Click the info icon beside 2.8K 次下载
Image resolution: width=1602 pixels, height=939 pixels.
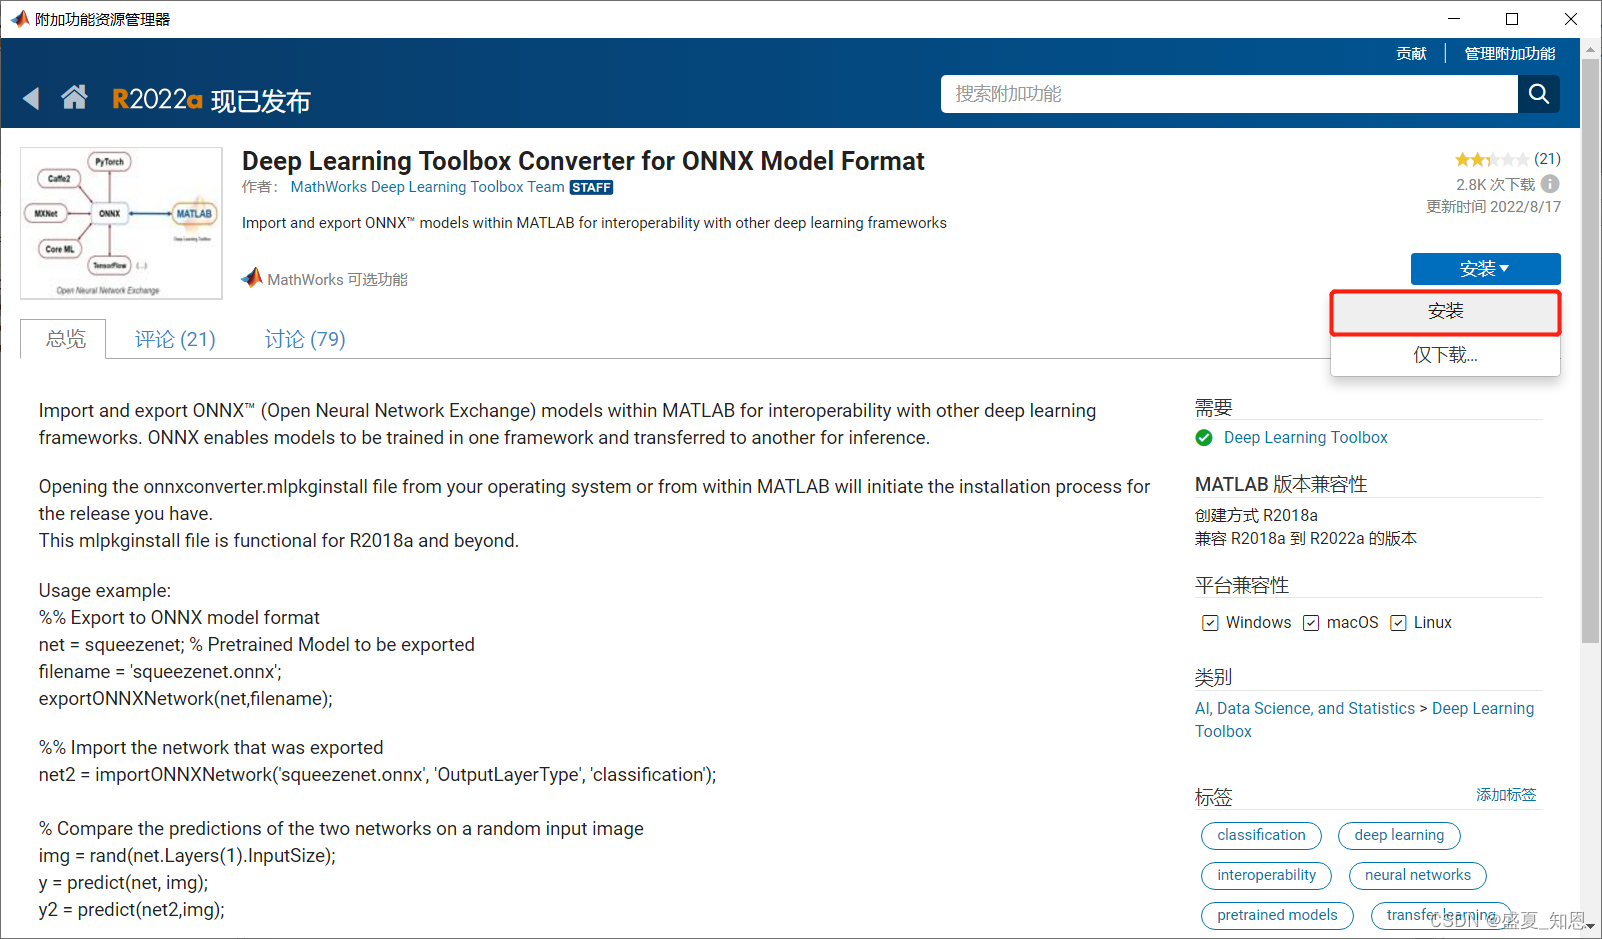pyautogui.click(x=1551, y=184)
